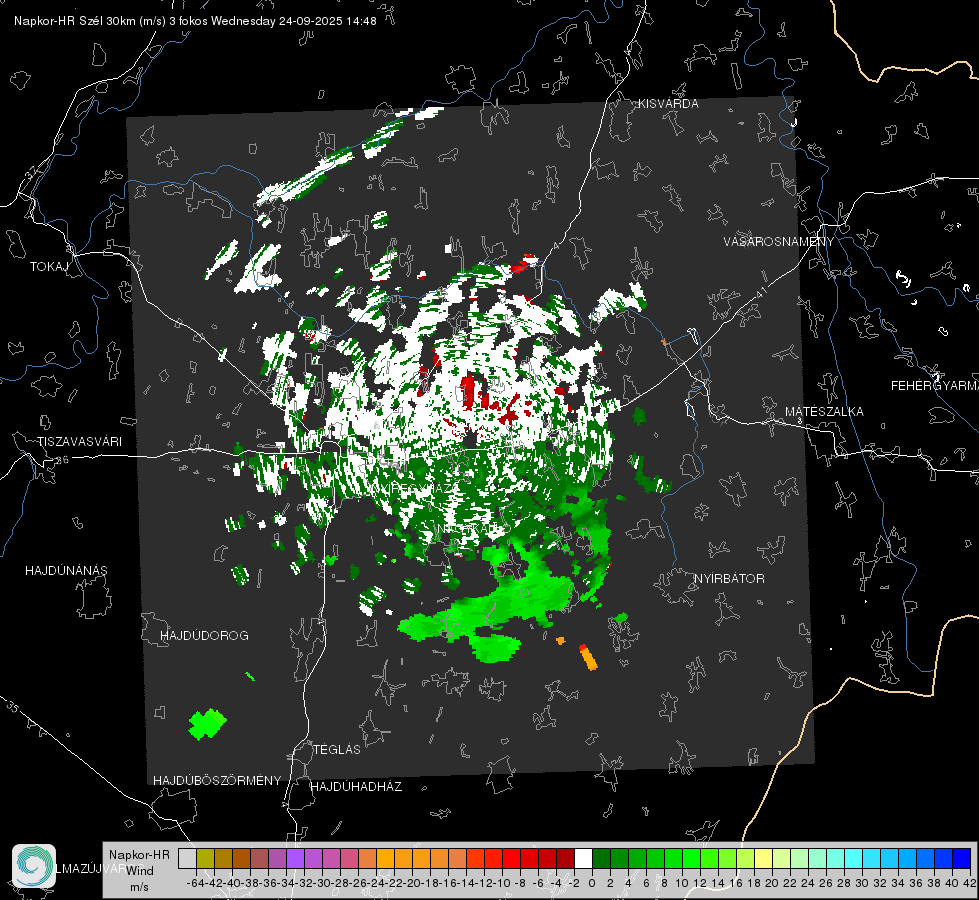Select the HAJDÚHADHÁZ city label
This screenshot has width=979, height=900.
tap(356, 787)
